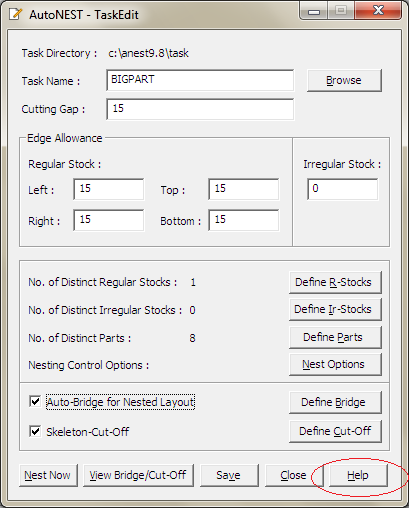Open the Define Ir-Stocks dialog
The image size is (409, 508).
[x=335, y=309]
